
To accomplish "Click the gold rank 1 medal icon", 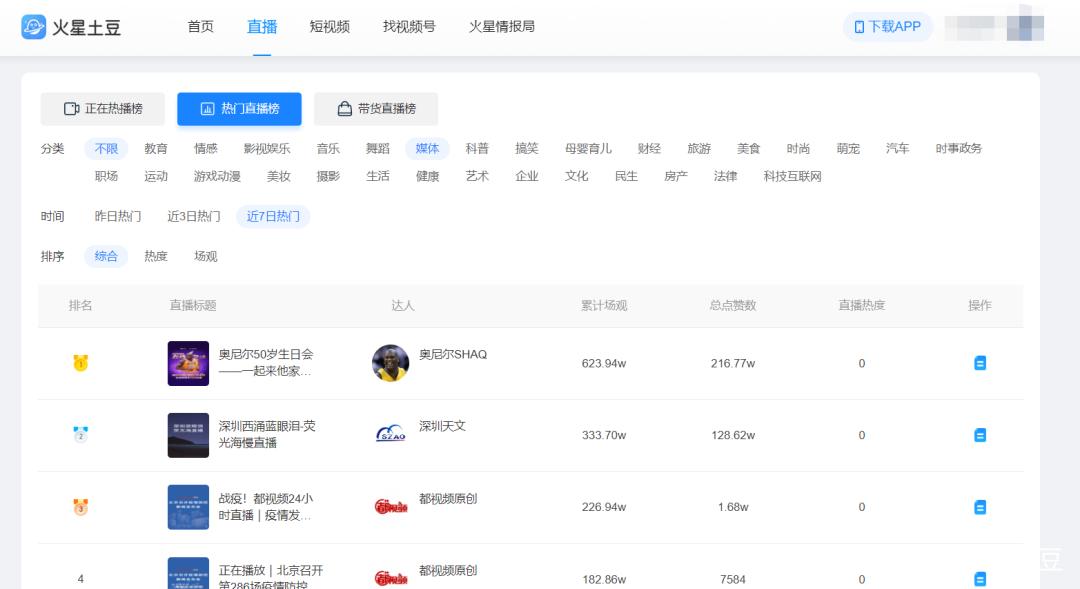I will point(81,362).
